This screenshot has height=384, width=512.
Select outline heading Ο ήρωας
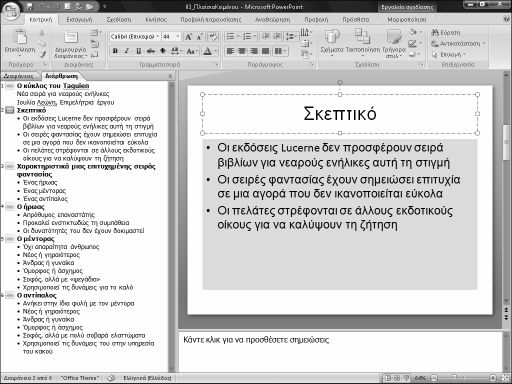tap(30, 207)
